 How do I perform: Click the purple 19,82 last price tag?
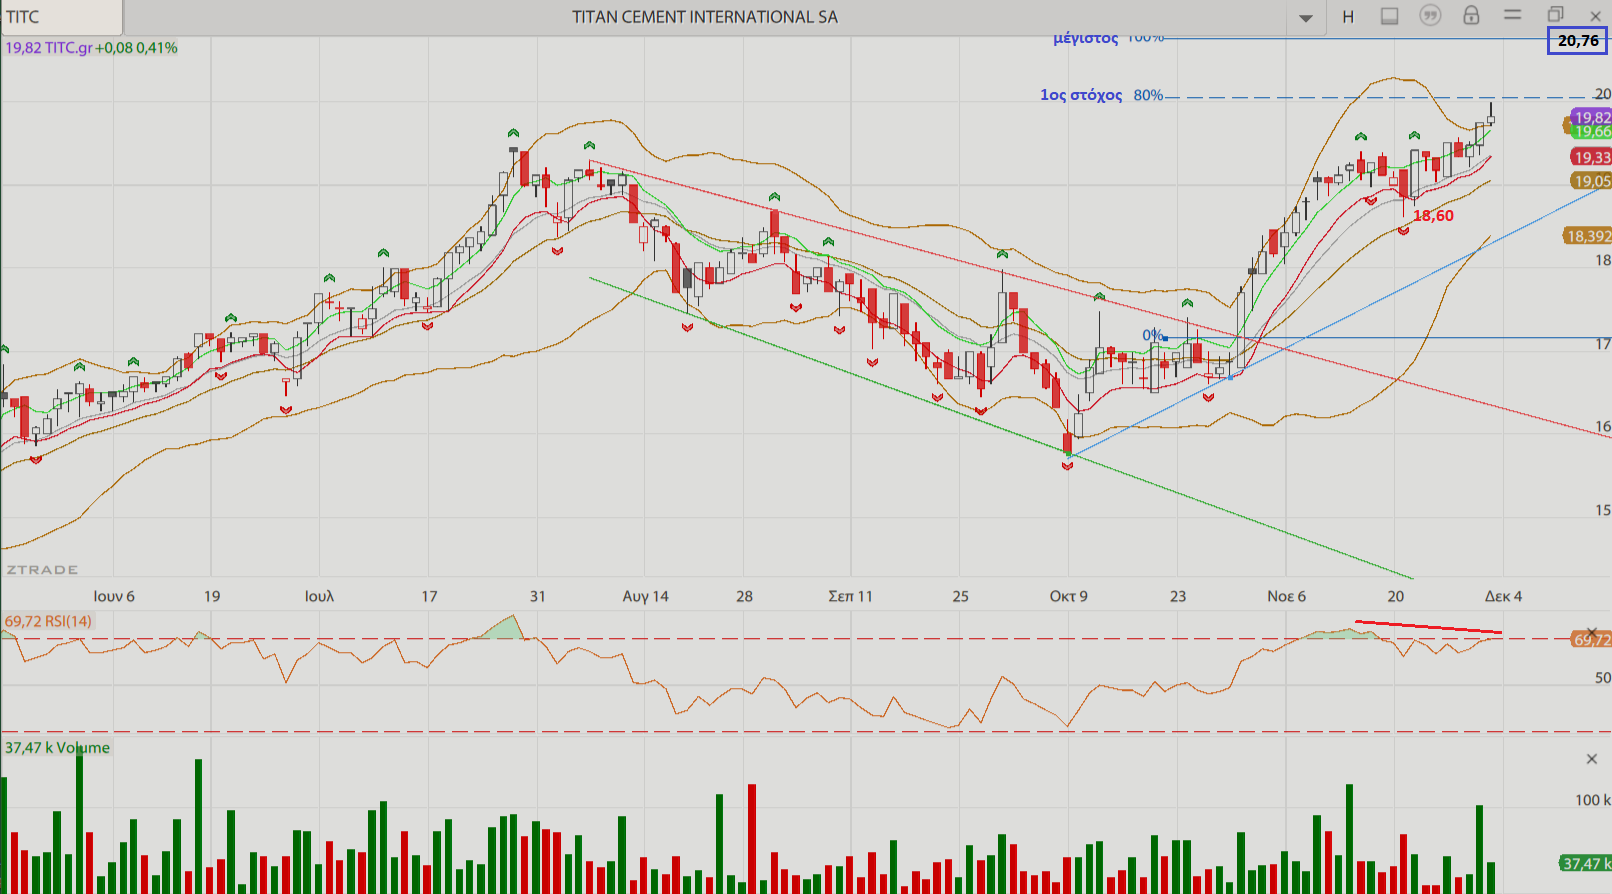[x=1591, y=118]
